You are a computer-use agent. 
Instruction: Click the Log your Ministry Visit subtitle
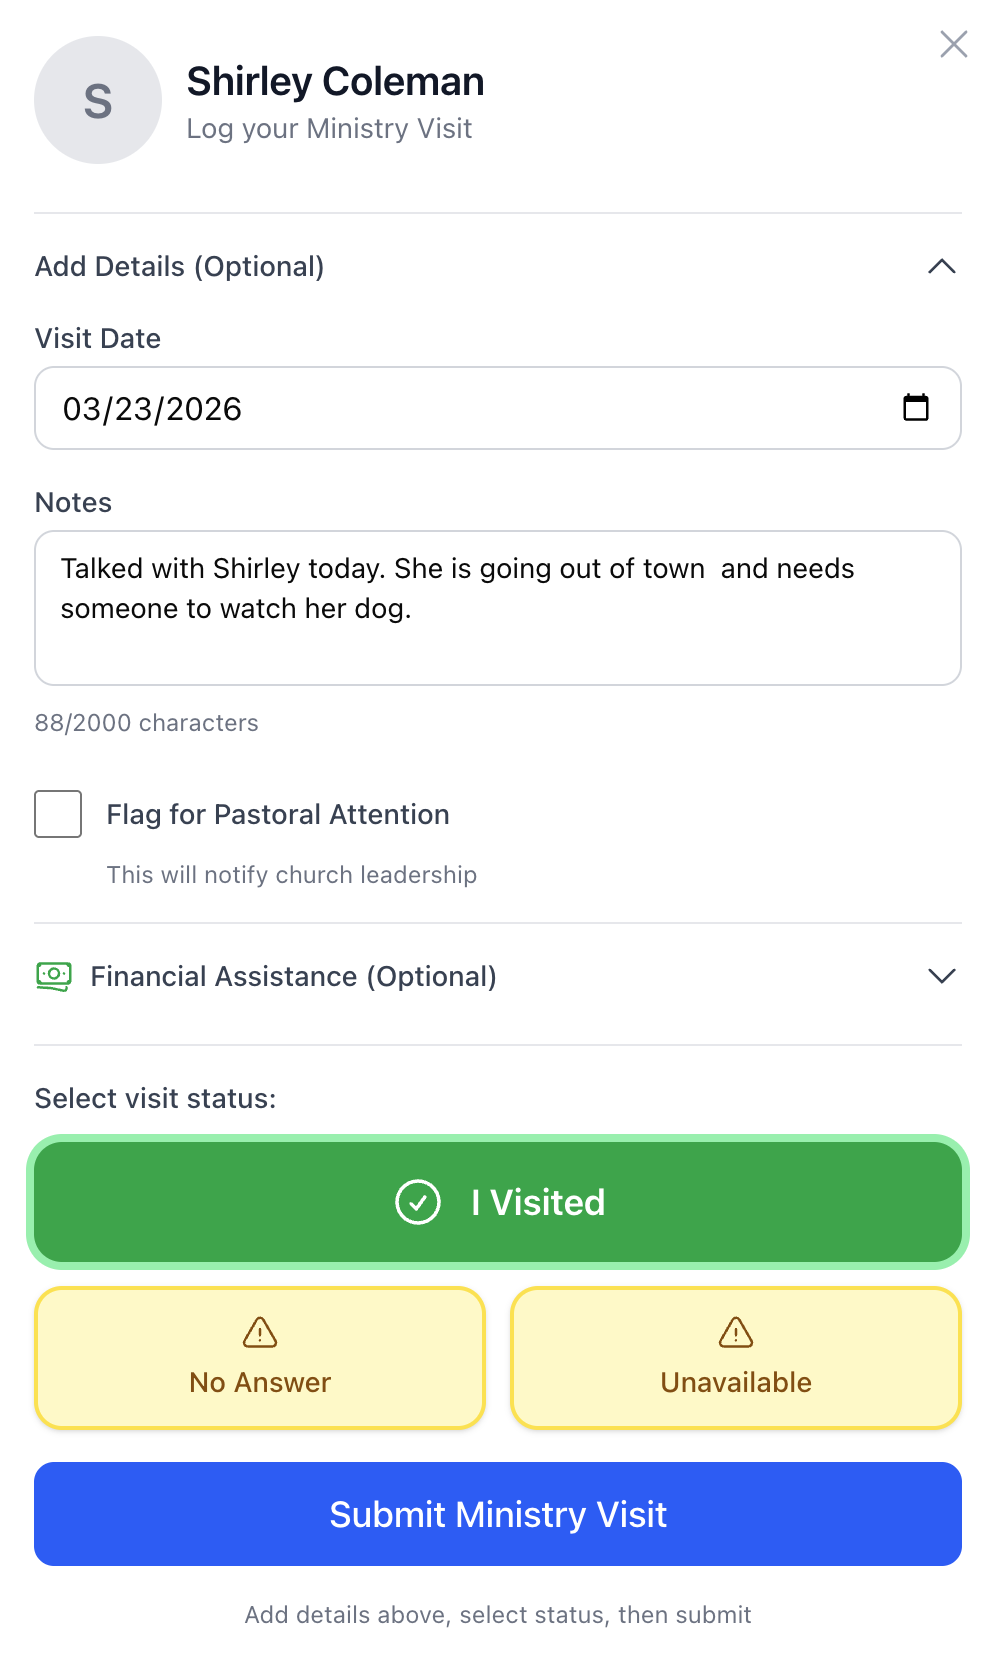330,128
